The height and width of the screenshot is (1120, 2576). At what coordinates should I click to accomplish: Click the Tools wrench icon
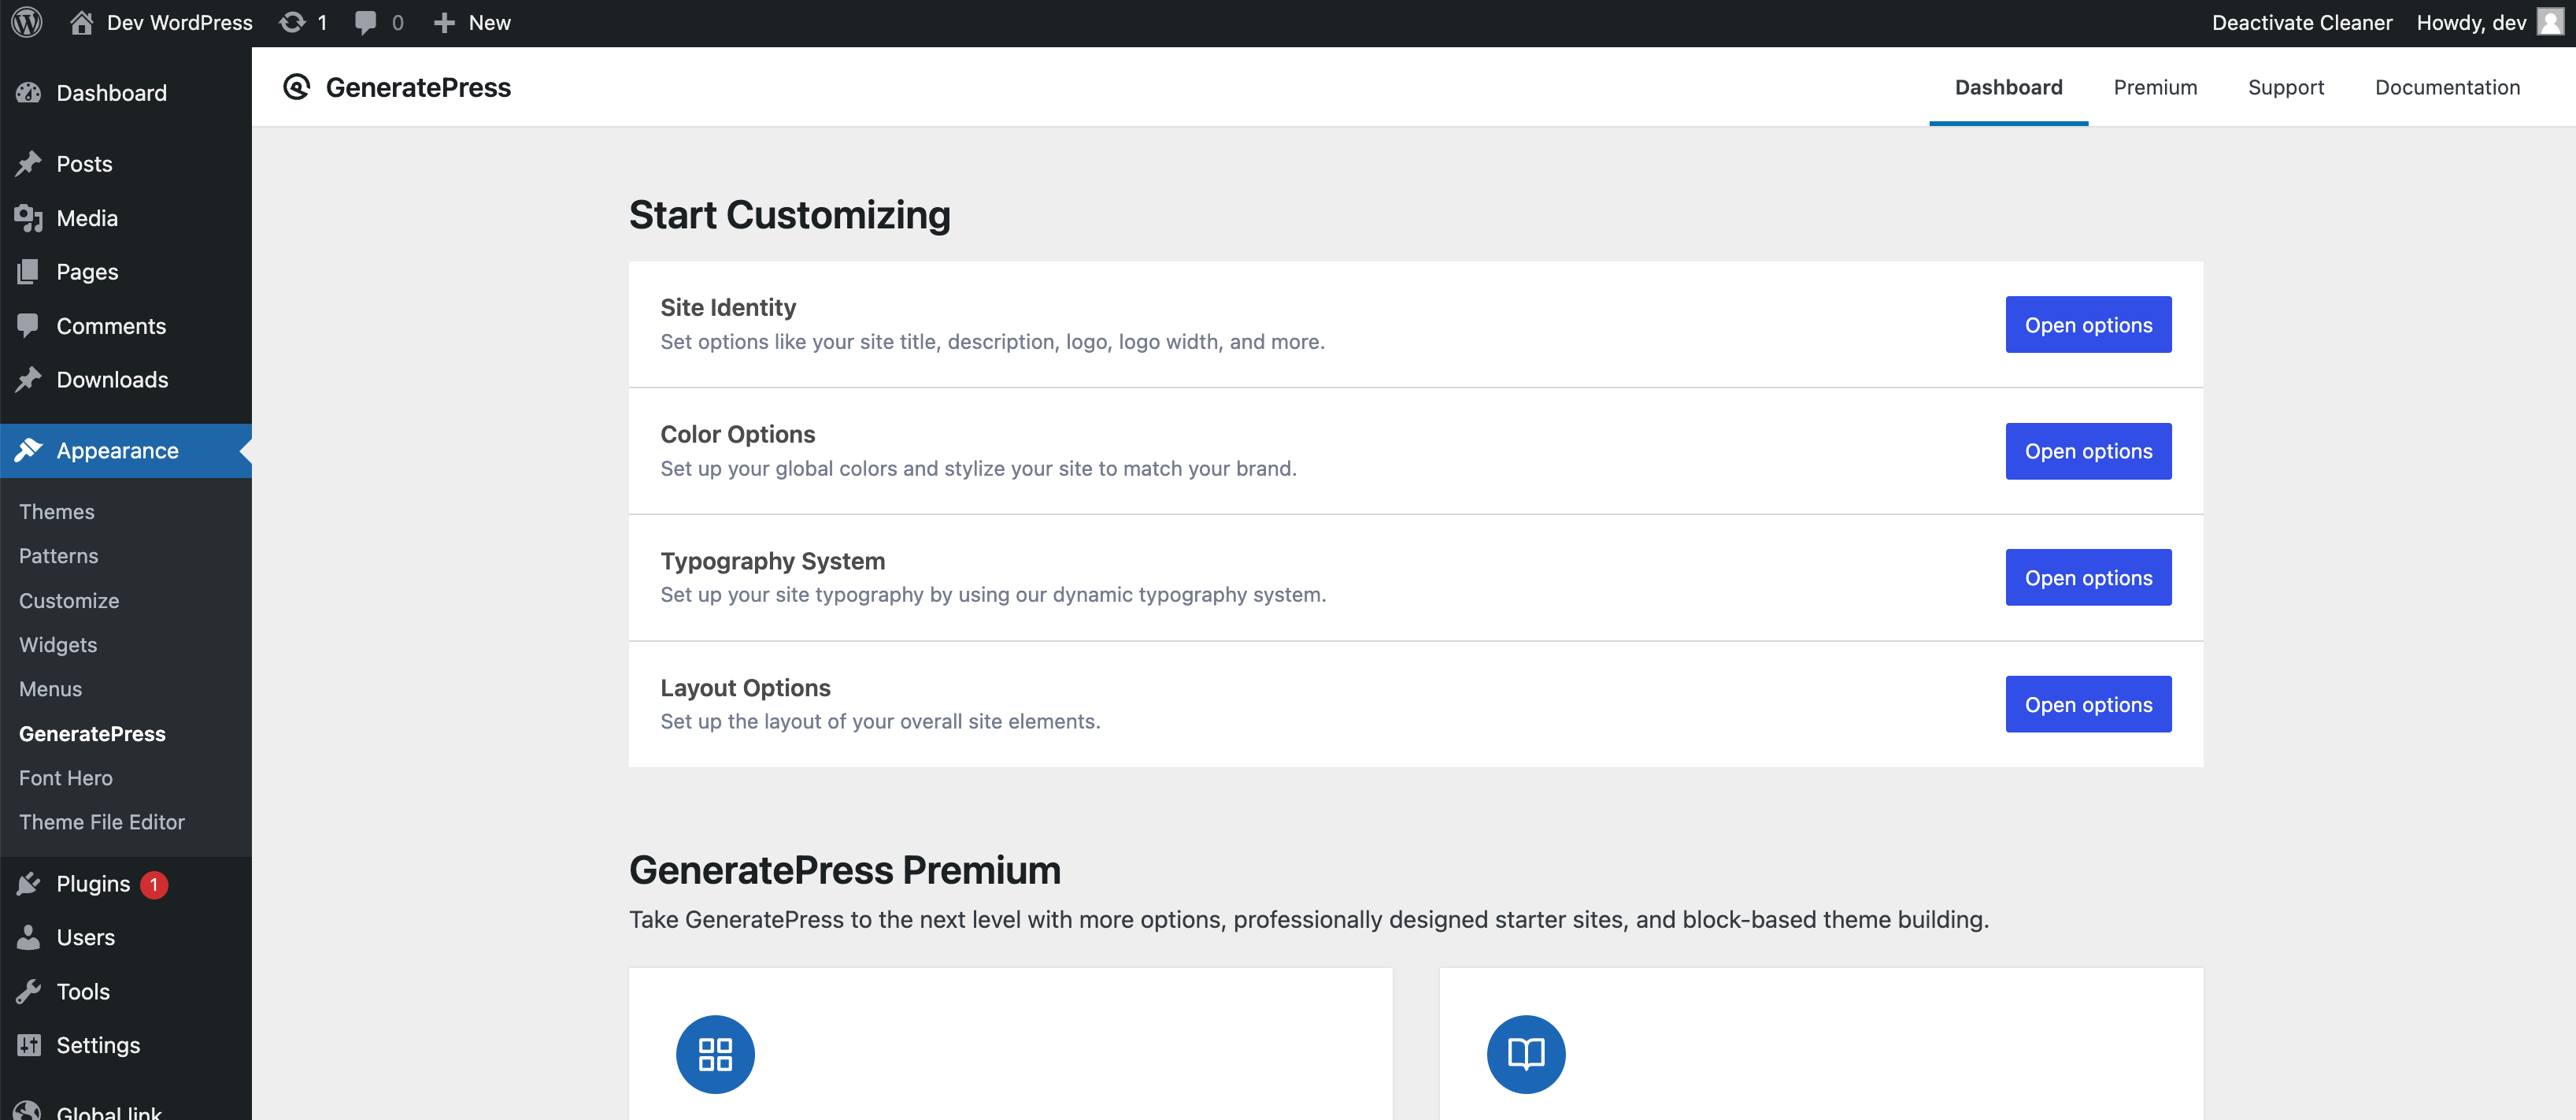coord(29,991)
